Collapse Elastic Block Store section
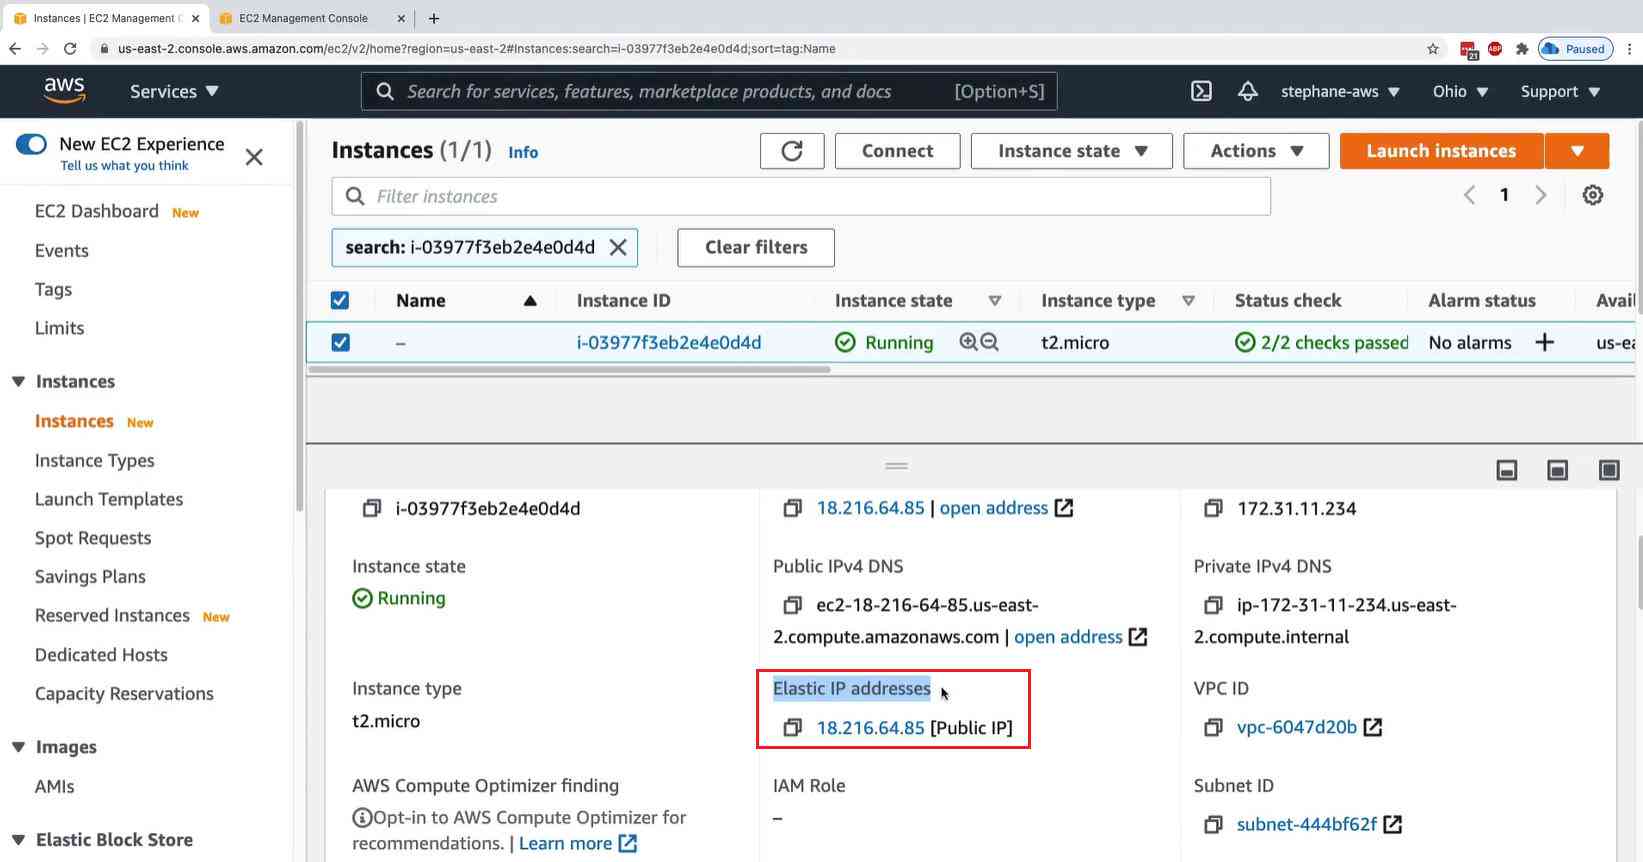Viewport: 1643px width, 862px height. (x=18, y=840)
